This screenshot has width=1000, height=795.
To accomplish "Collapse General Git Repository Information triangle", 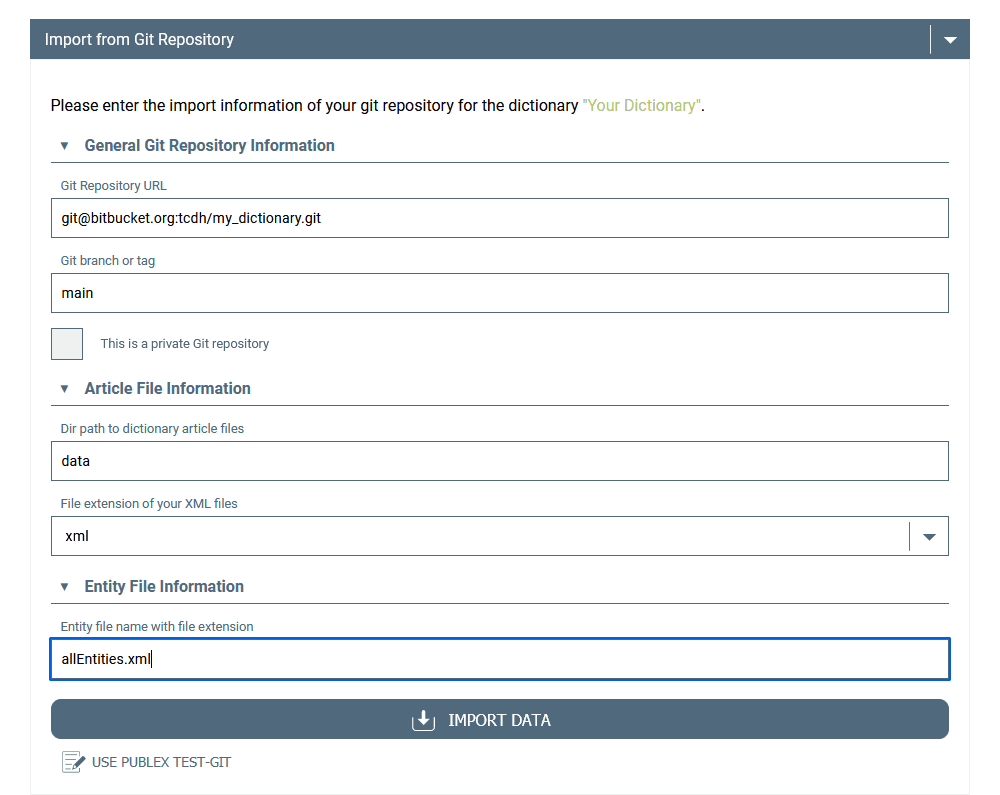I will [x=64, y=146].
